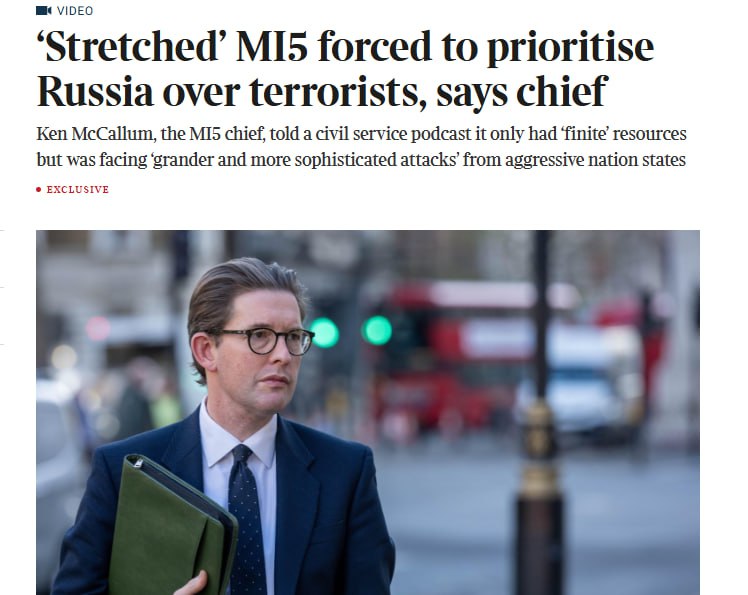Click the red dot beside EXCLUSIVE

pyautogui.click(x=39, y=190)
